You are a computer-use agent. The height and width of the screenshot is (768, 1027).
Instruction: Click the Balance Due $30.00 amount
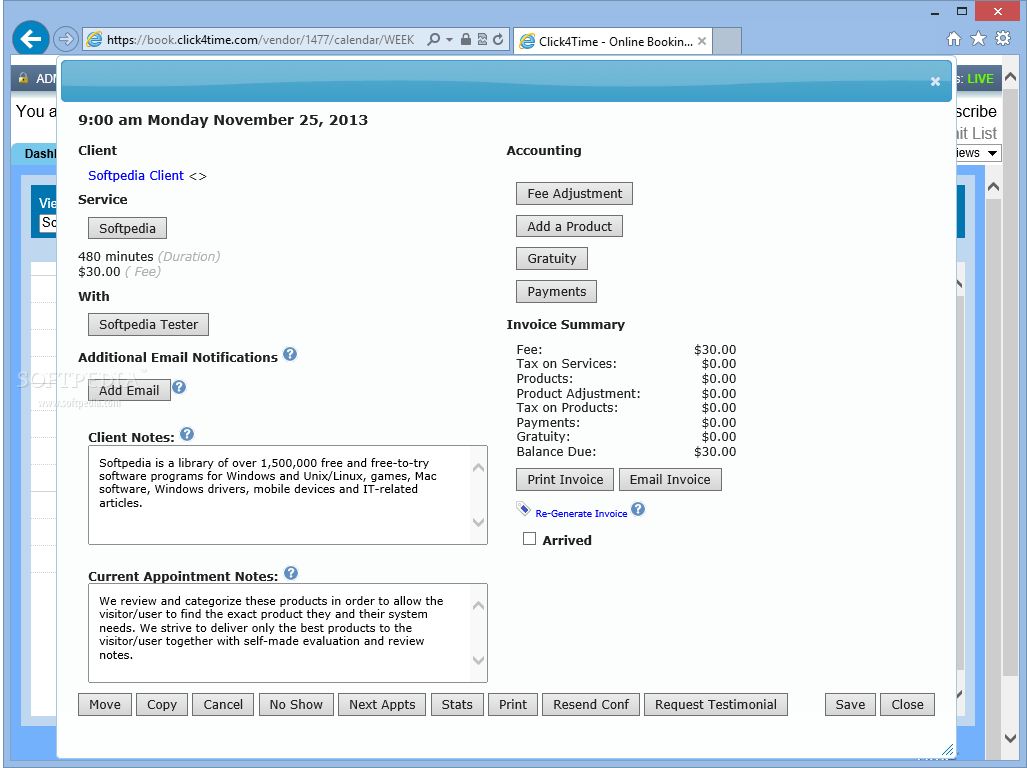(715, 452)
